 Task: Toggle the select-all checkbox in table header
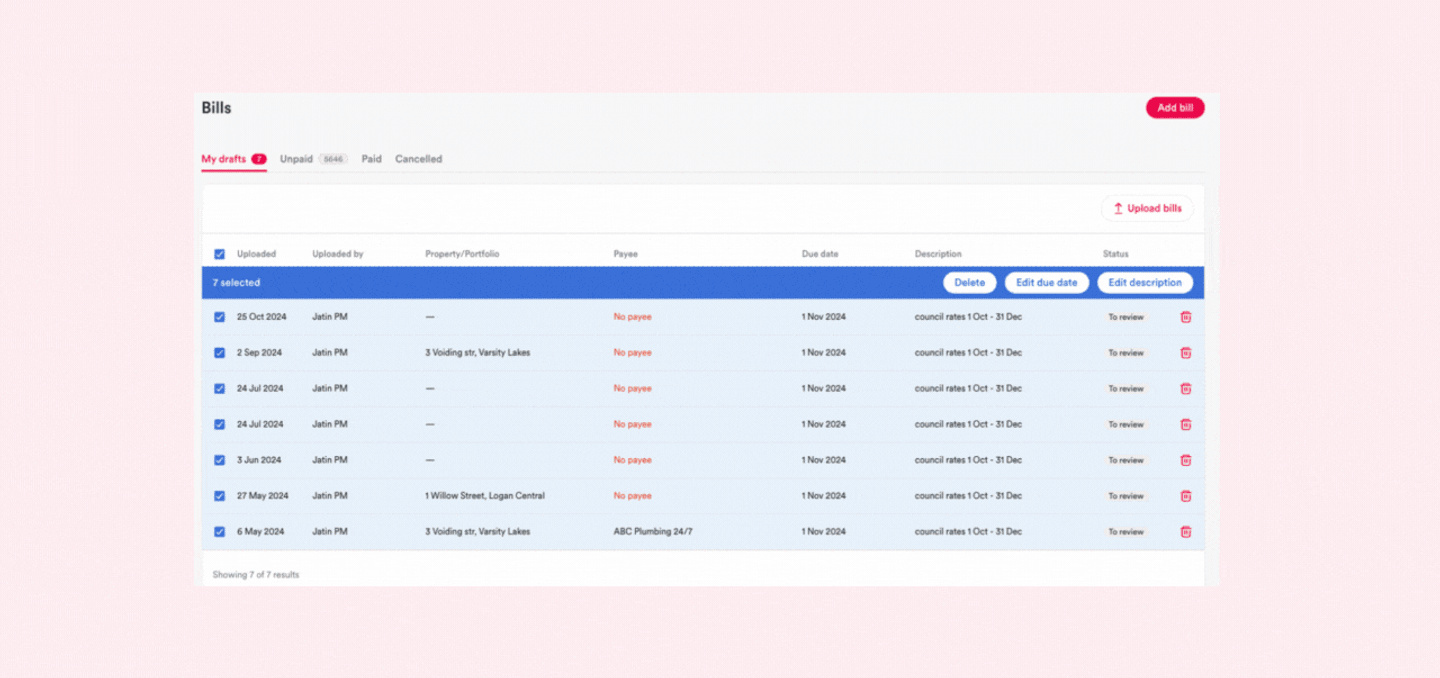[x=219, y=254]
